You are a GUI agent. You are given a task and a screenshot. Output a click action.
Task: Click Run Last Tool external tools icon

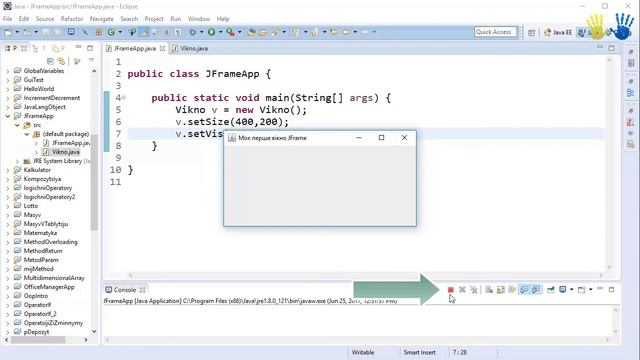click(x=231, y=32)
